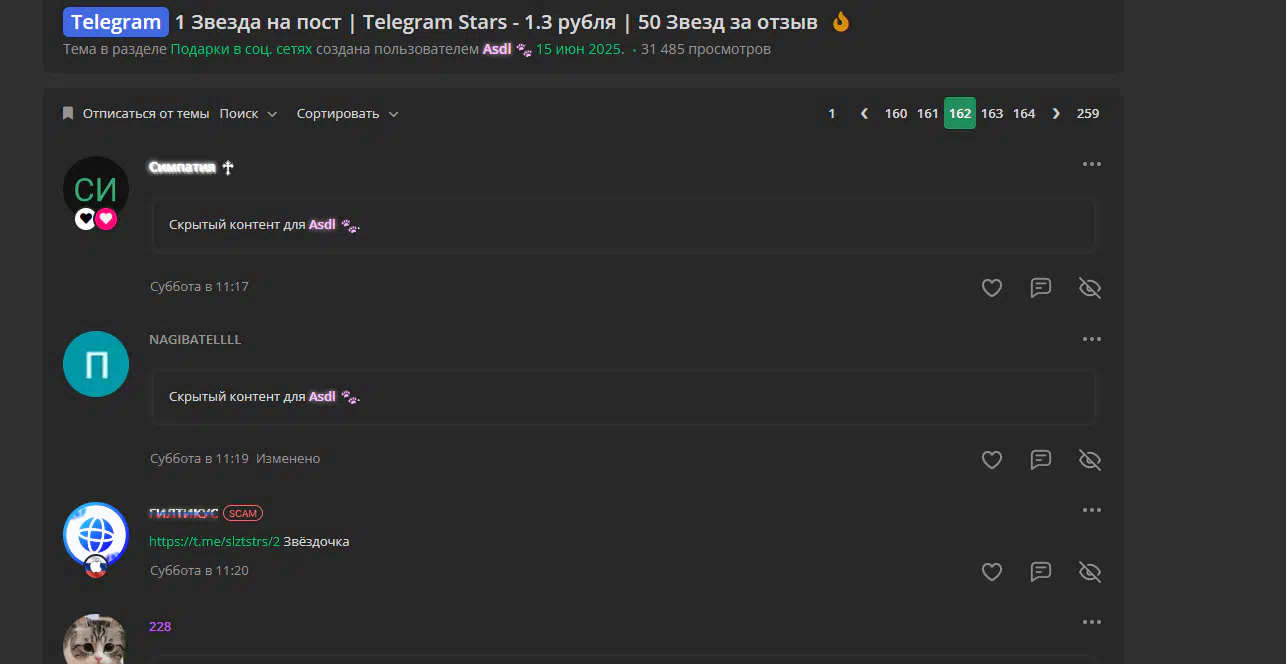Click the fire icon after thread title
Viewport: 1286px width, 664px height.
(841, 22)
